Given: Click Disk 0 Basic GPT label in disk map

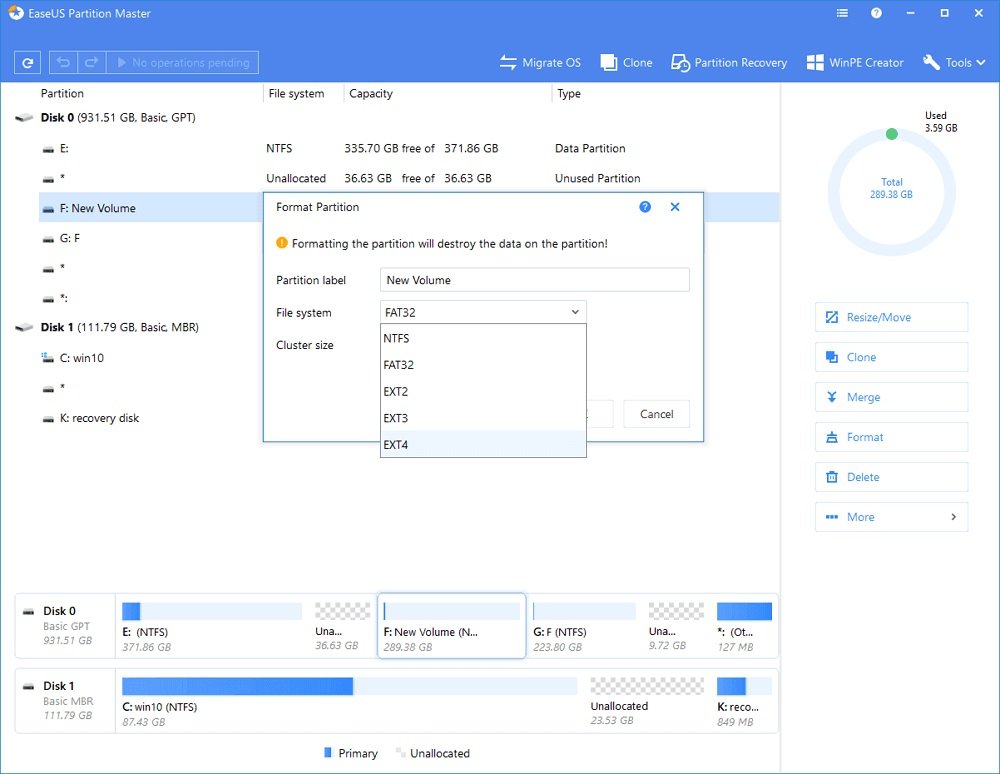Looking at the screenshot, I should pyautogui.click(x=65, y=626).
